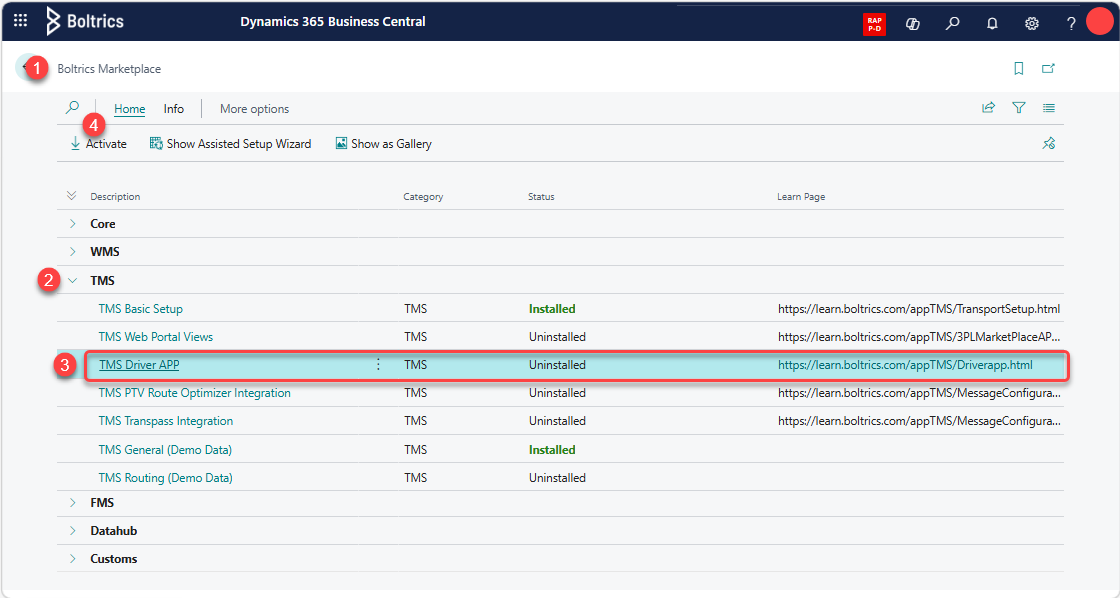This screenshot has width=1120, height=598.
Task: Open page in a new window
Action: (1048, 69)
